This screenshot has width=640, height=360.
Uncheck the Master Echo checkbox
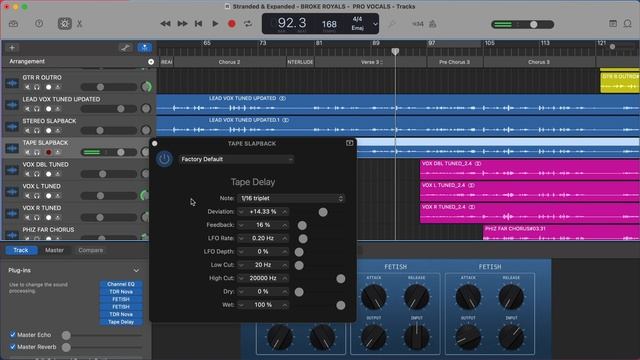[x=13, y=335]
